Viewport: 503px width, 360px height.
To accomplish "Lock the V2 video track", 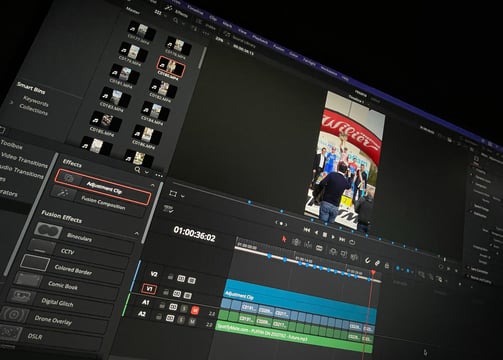I will 170,277.
